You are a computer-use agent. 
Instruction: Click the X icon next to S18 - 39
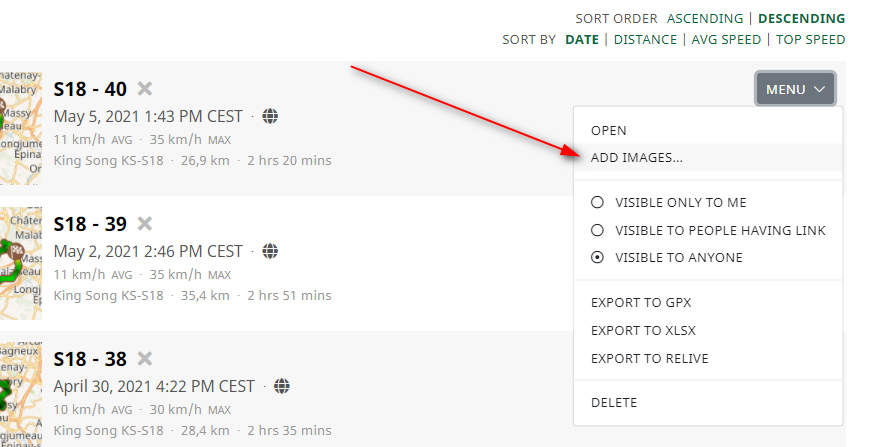point(145,223)
